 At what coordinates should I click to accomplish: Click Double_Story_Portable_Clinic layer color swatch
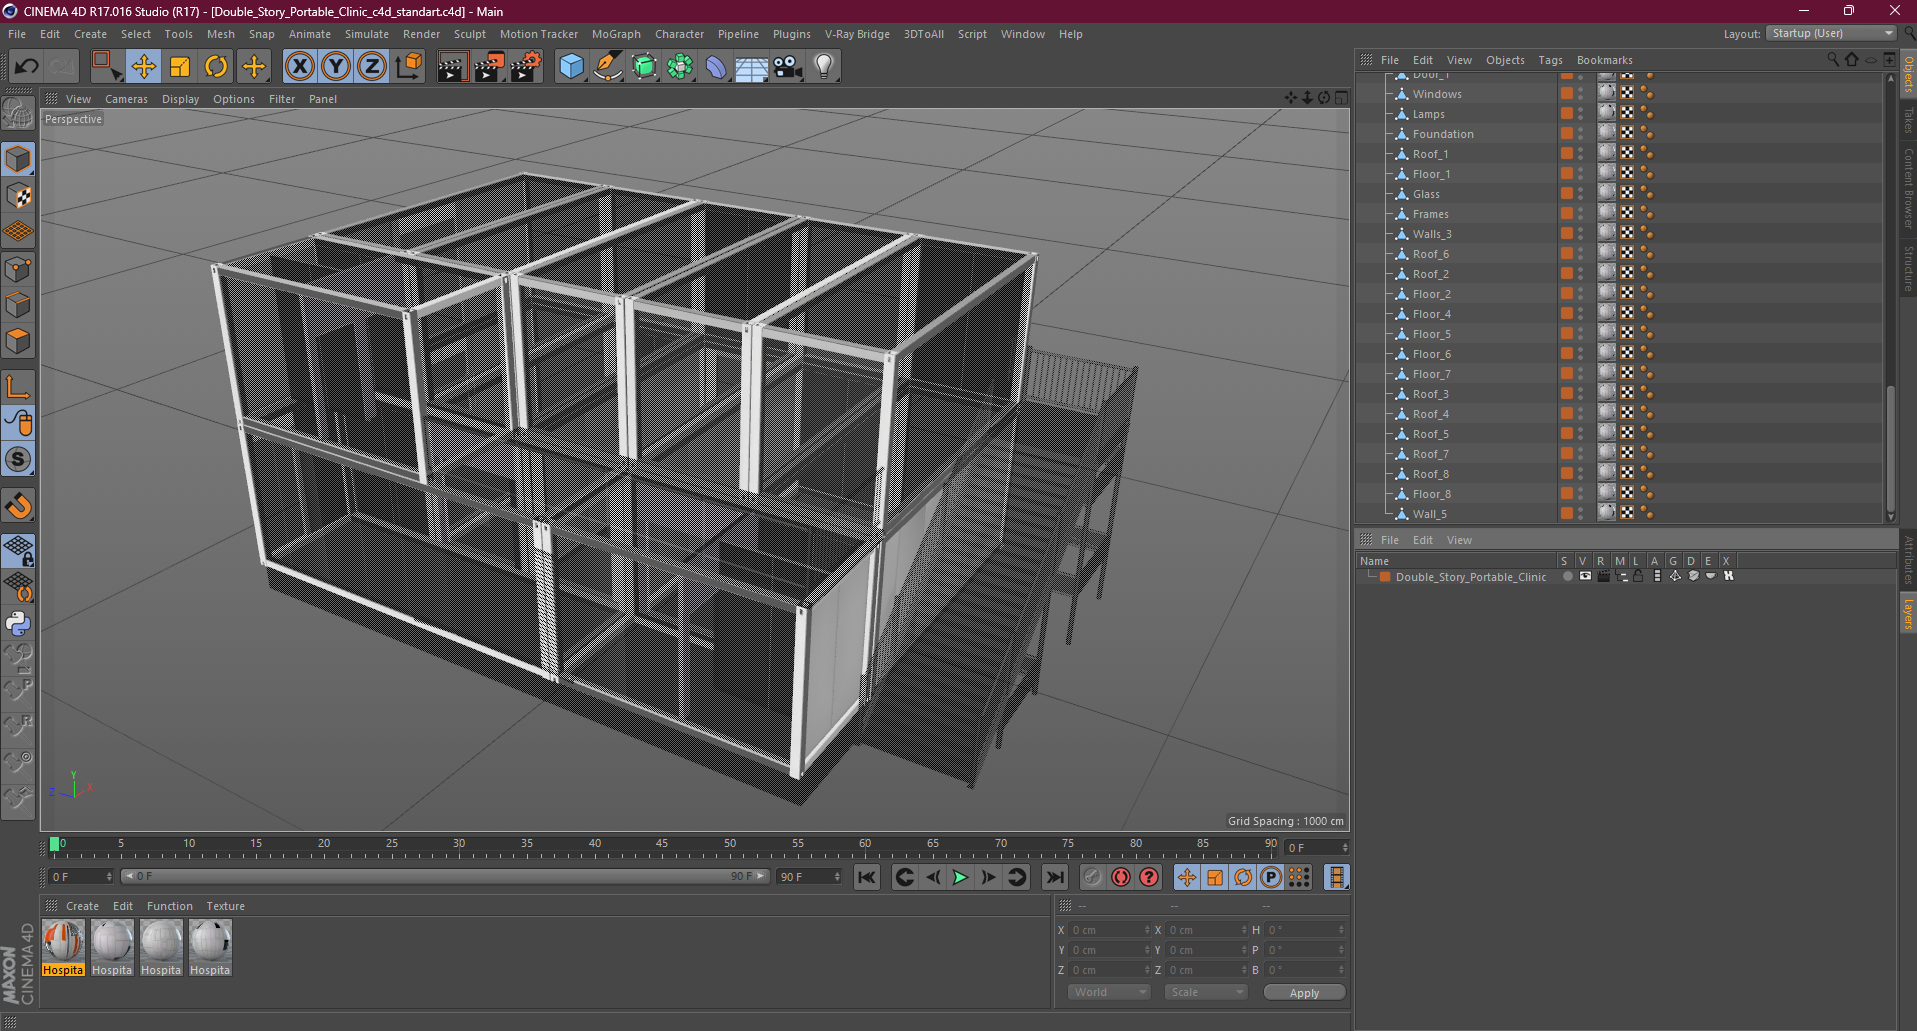[1385, 577]
